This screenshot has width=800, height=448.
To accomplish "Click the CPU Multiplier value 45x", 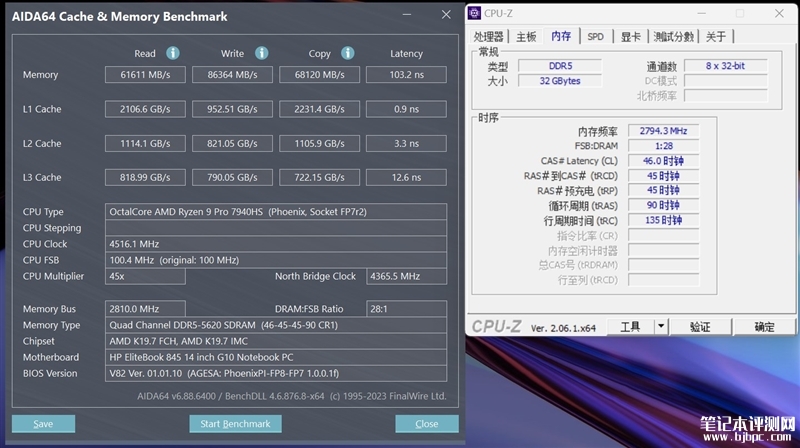I will click(x=145, y=276).
